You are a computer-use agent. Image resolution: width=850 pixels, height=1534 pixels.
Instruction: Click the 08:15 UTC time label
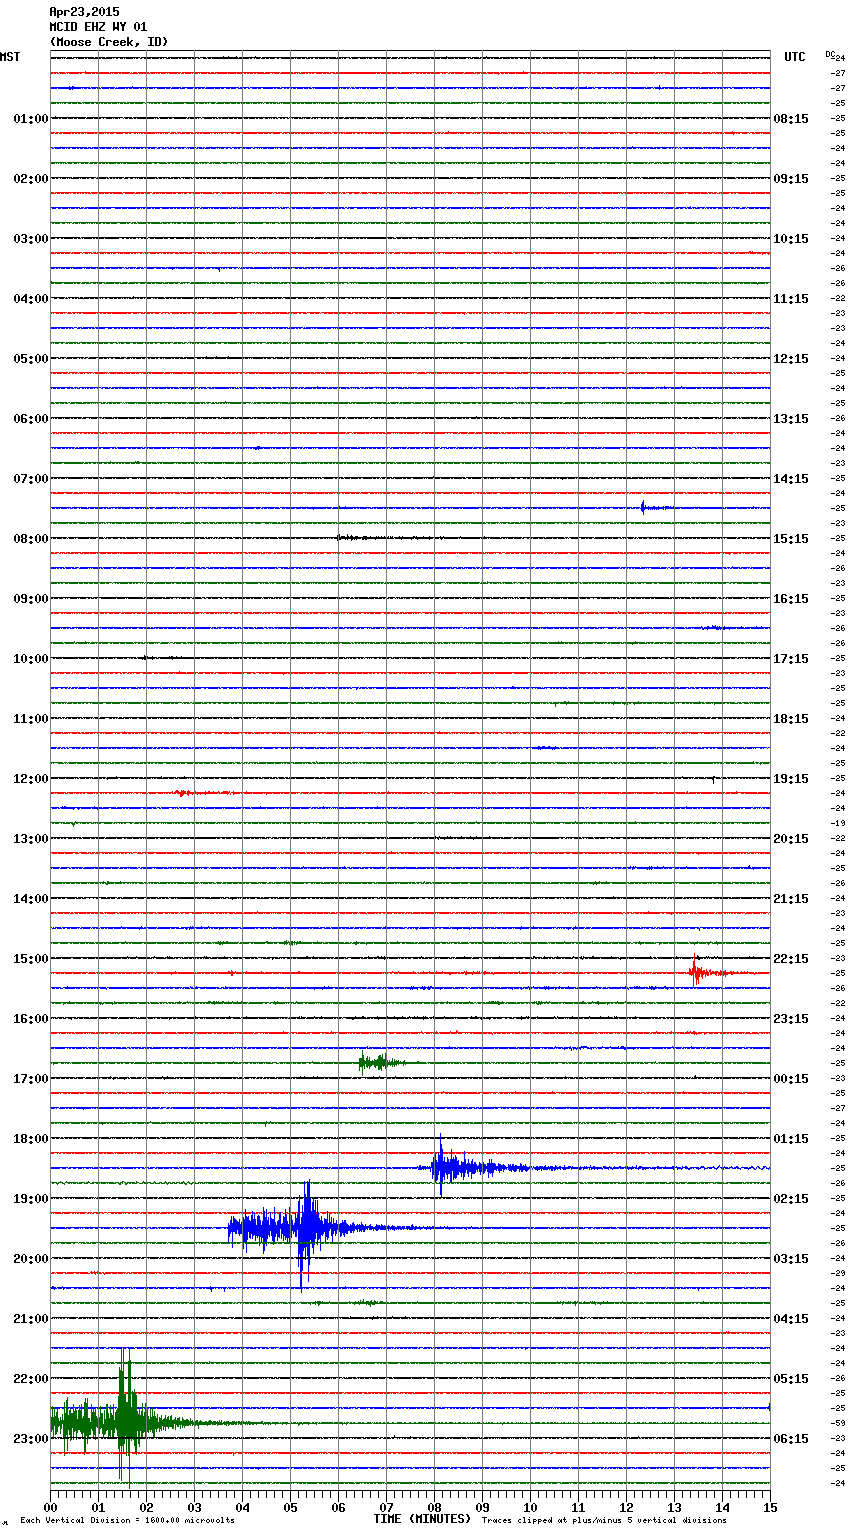791,119
